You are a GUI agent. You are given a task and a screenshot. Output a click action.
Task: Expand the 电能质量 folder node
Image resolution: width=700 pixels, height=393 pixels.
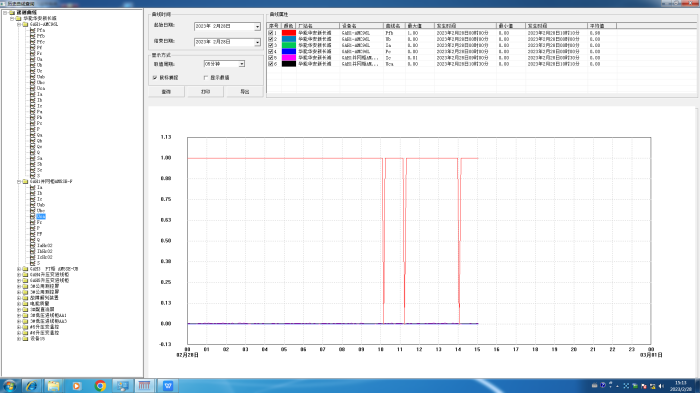tap(19, 304)
